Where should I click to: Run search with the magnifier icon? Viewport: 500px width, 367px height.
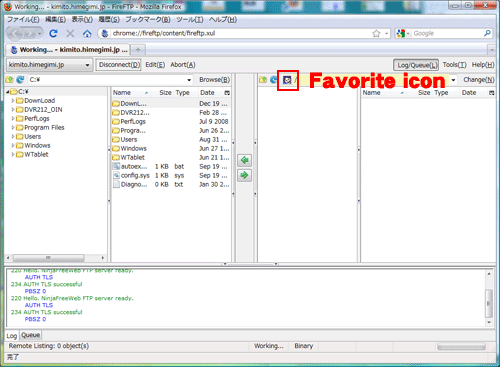487,33
